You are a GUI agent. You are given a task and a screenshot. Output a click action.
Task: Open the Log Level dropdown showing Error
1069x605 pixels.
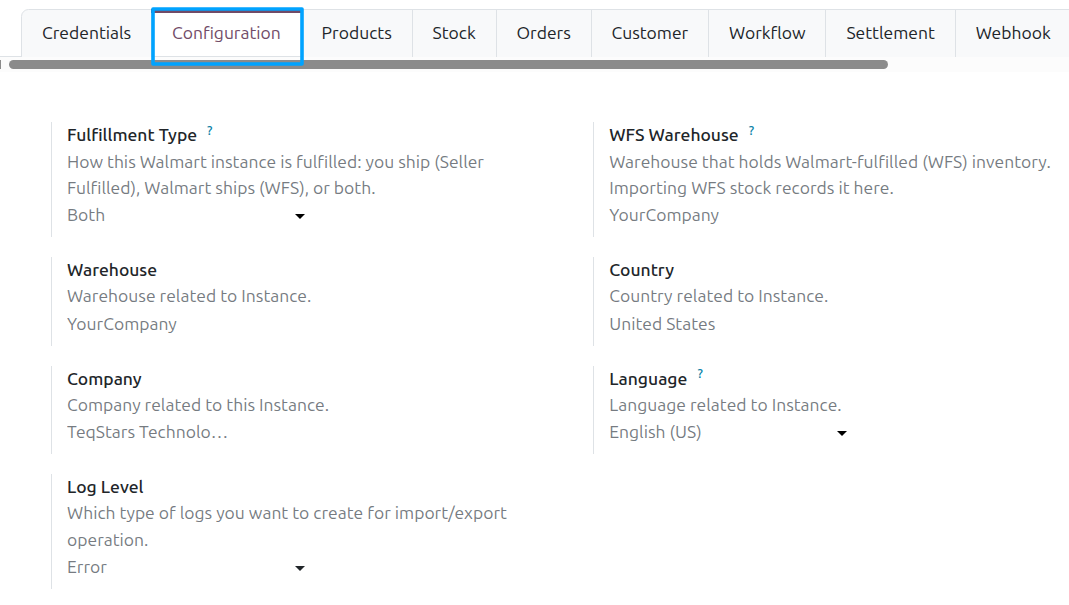[x=186, y=567]
